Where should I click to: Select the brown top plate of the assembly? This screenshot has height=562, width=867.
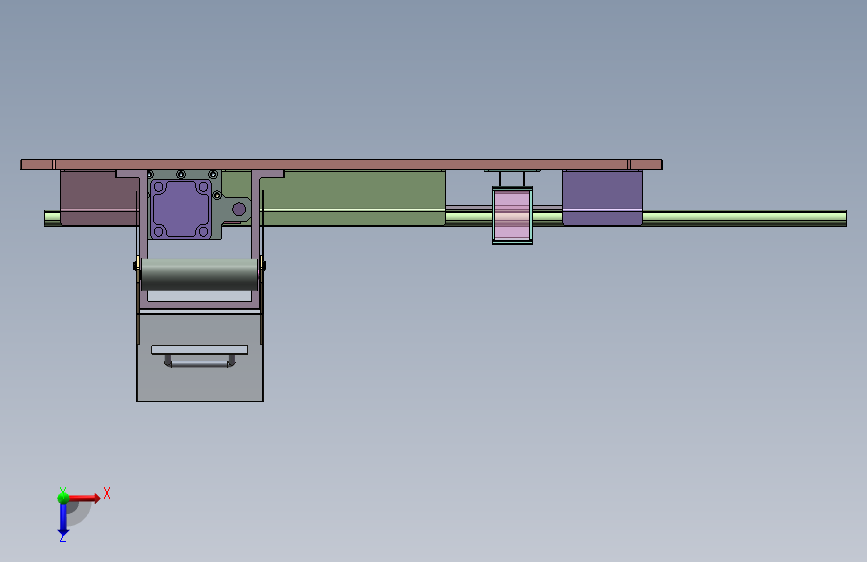[x=341, y=164]
